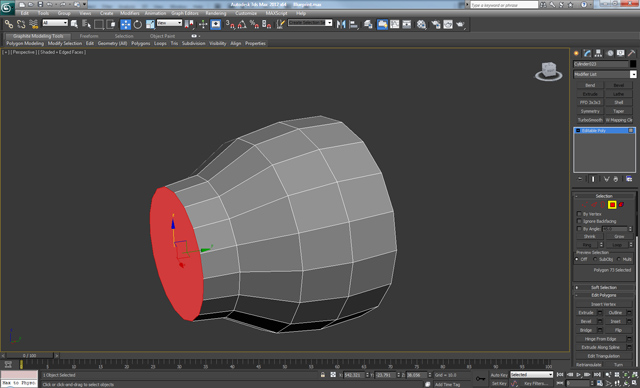Screen dimensions: 640x388
Task: Open the selection filter All dropdown
Action: click(x=55, y=23)
